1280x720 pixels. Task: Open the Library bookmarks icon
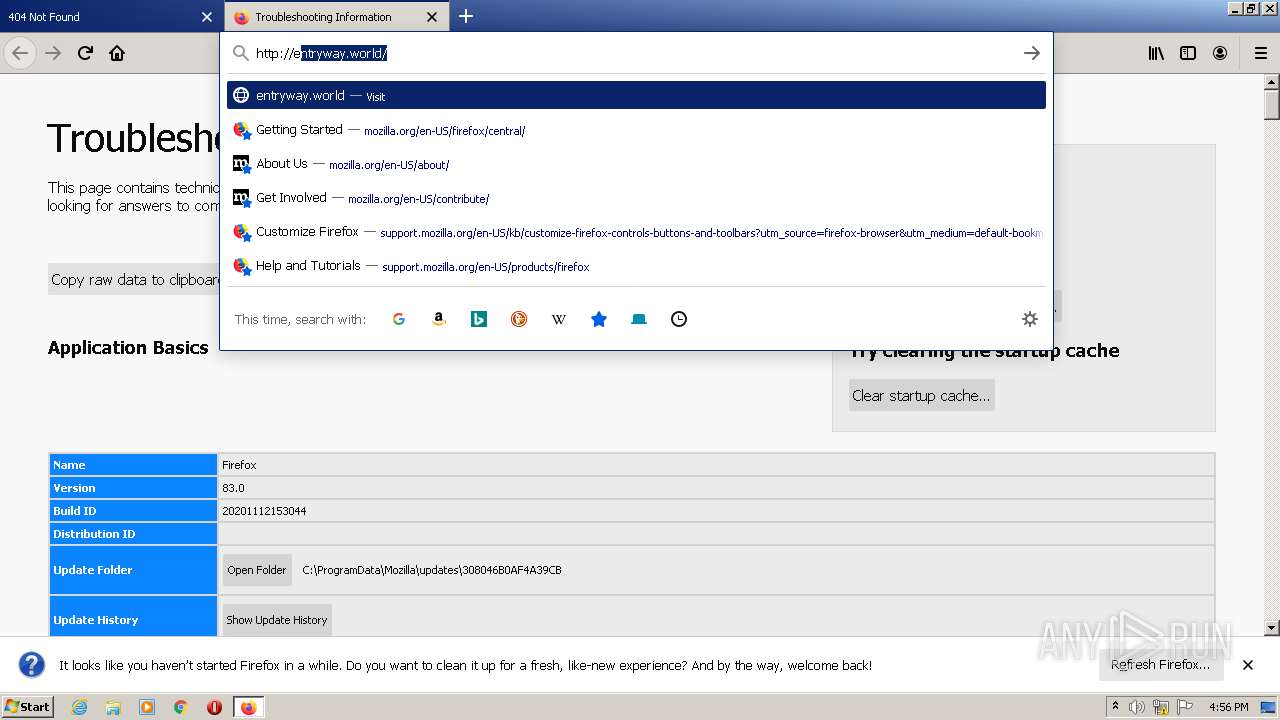(1156, 53)
